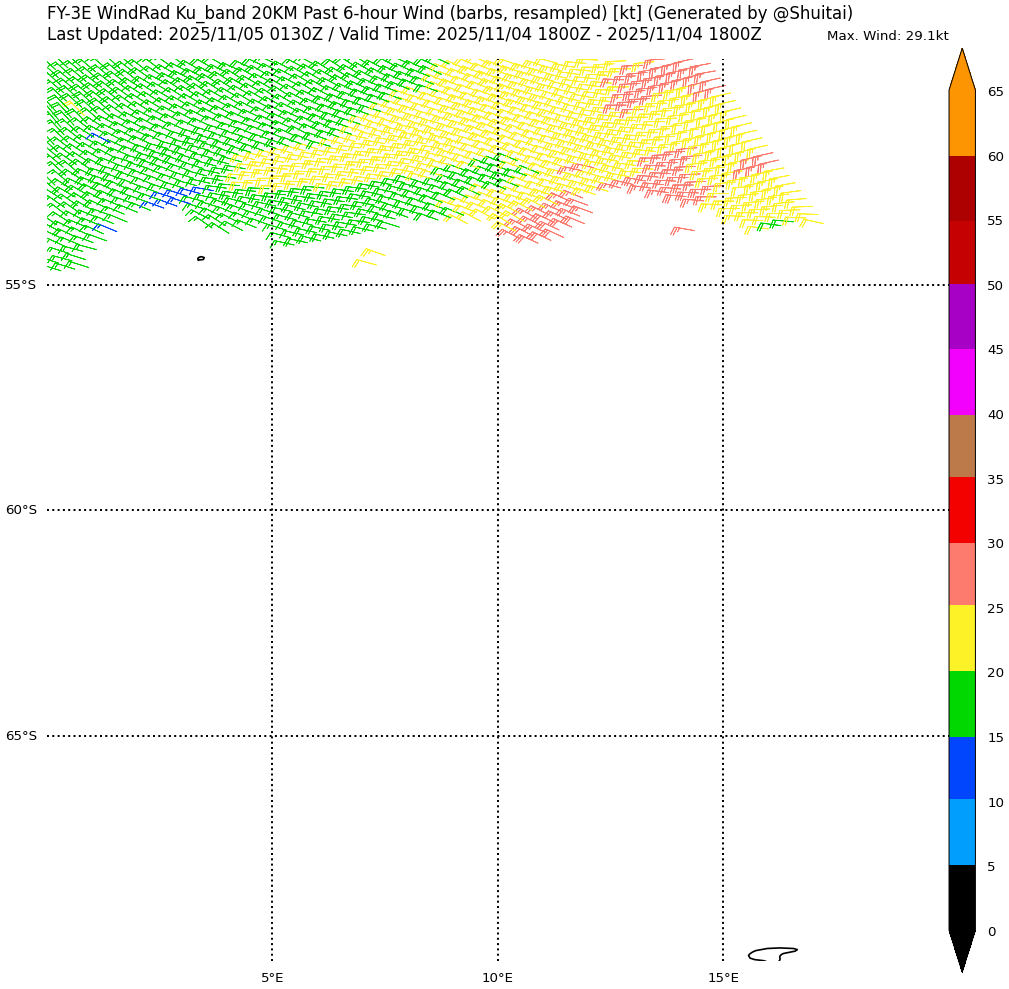Click the orange 60–65 kt colorbar segment
1009x989 pixels.
pos(961,124)
